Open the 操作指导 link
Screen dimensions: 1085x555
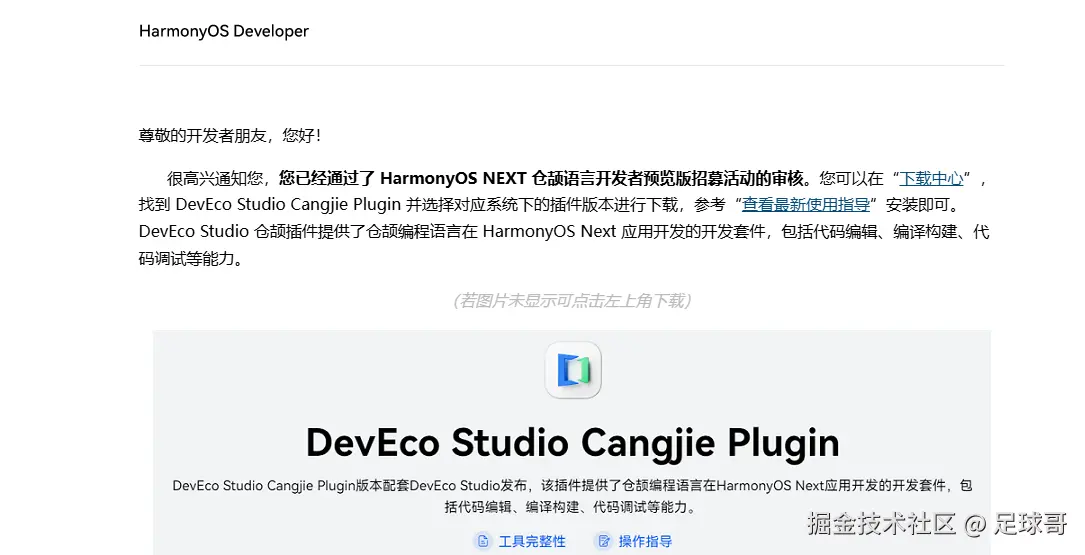click(x=646, y=541)
